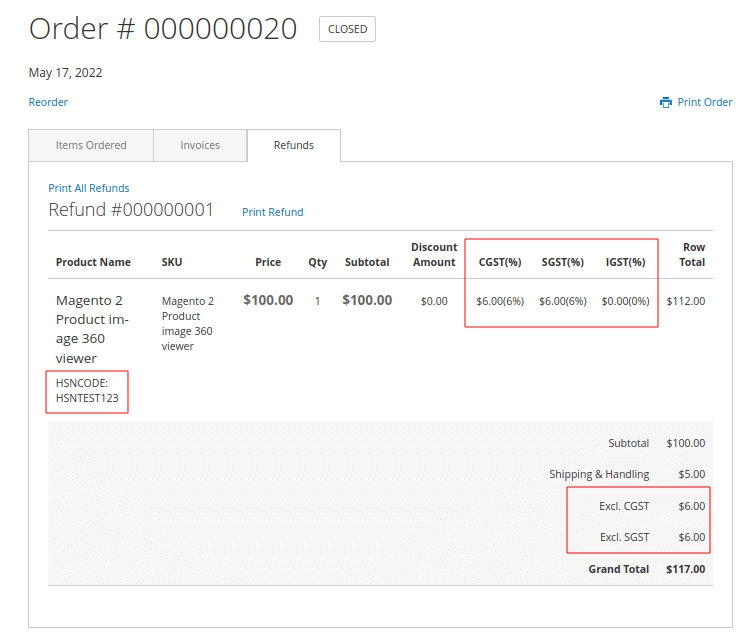Screen dimensions: 740x636
Task: Click the Excl. SGST amount $6.00
Action: (x=692, y=537)
